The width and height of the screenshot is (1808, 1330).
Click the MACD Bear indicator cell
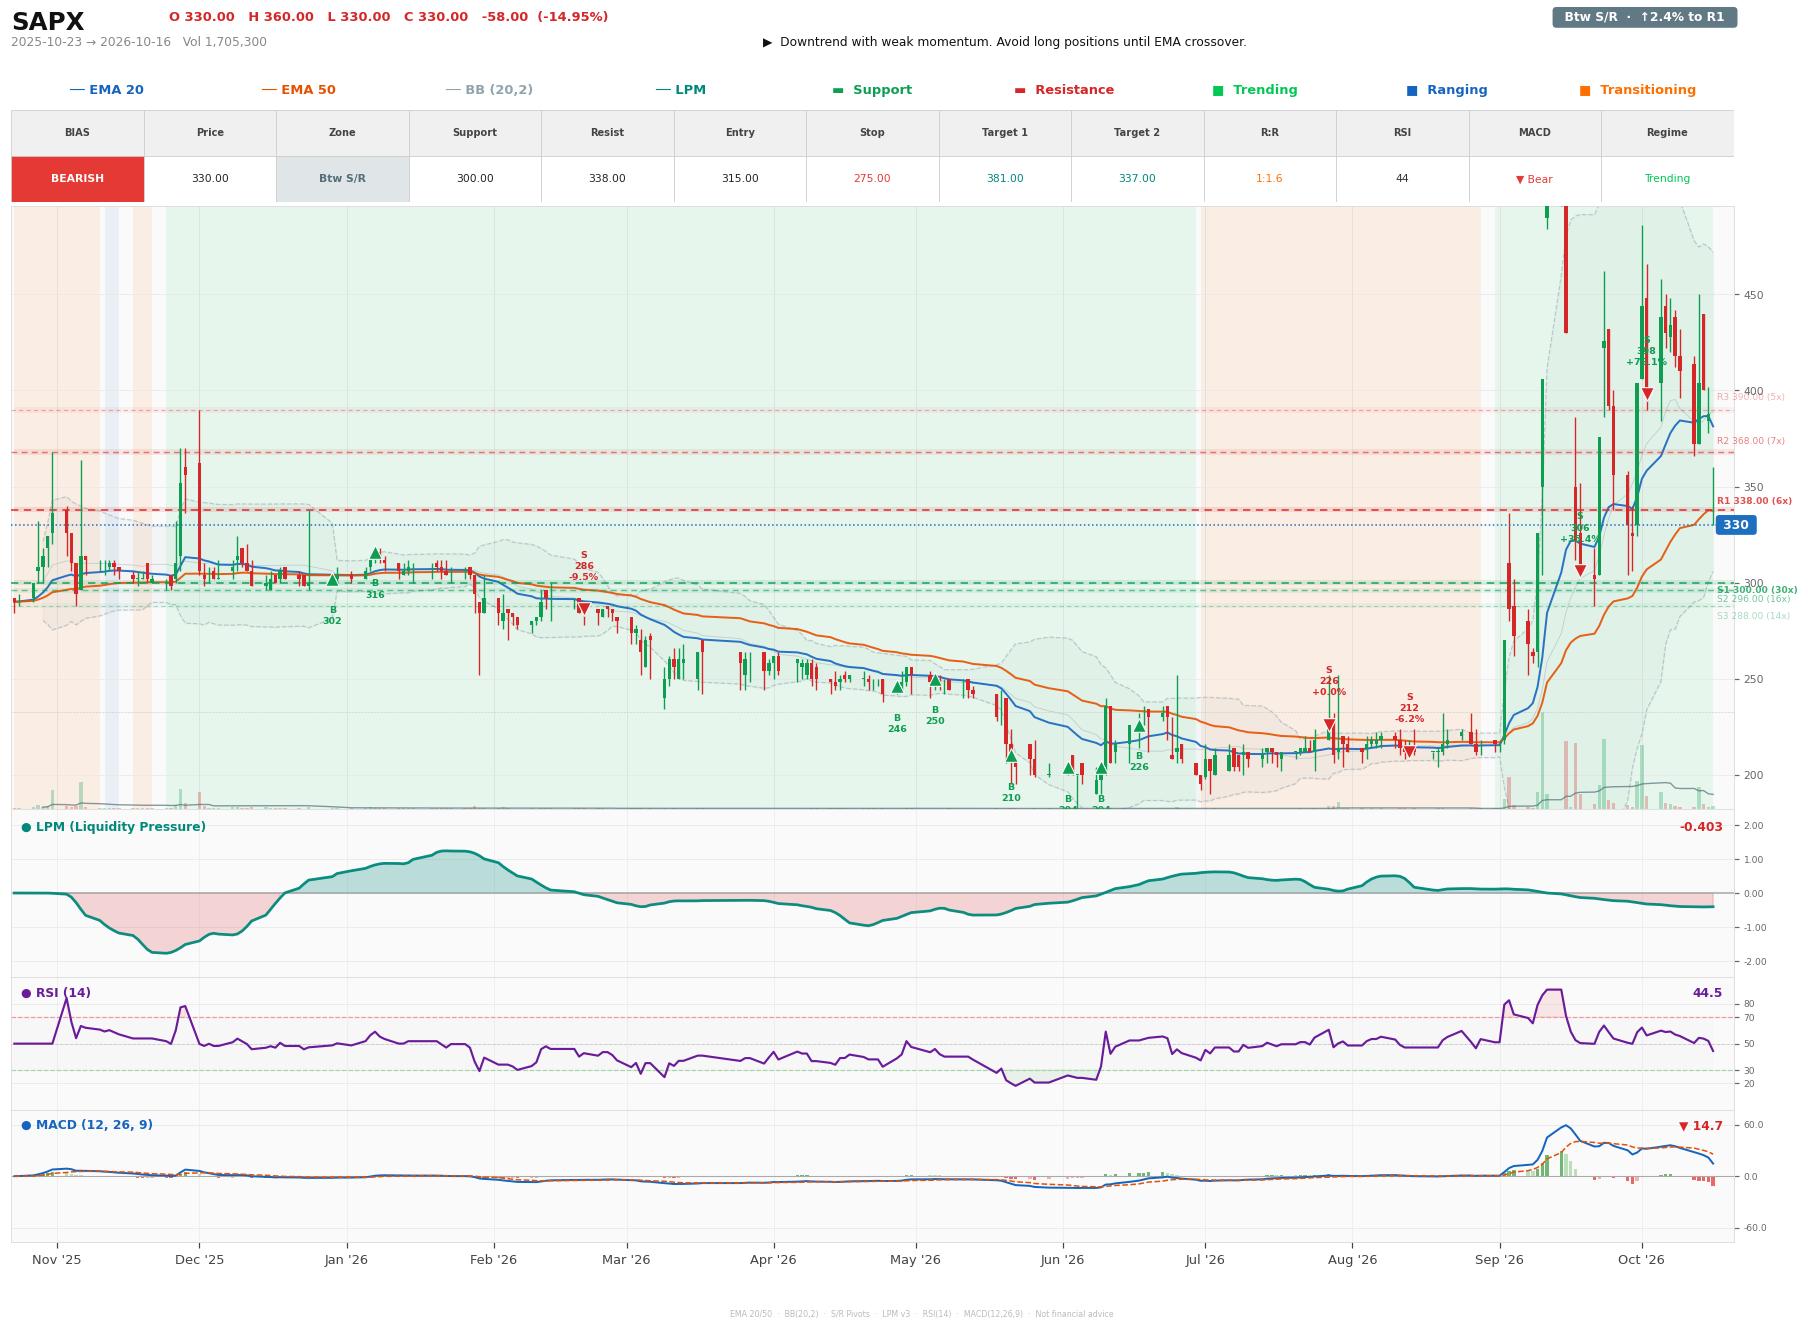(x=1534, y=179)
